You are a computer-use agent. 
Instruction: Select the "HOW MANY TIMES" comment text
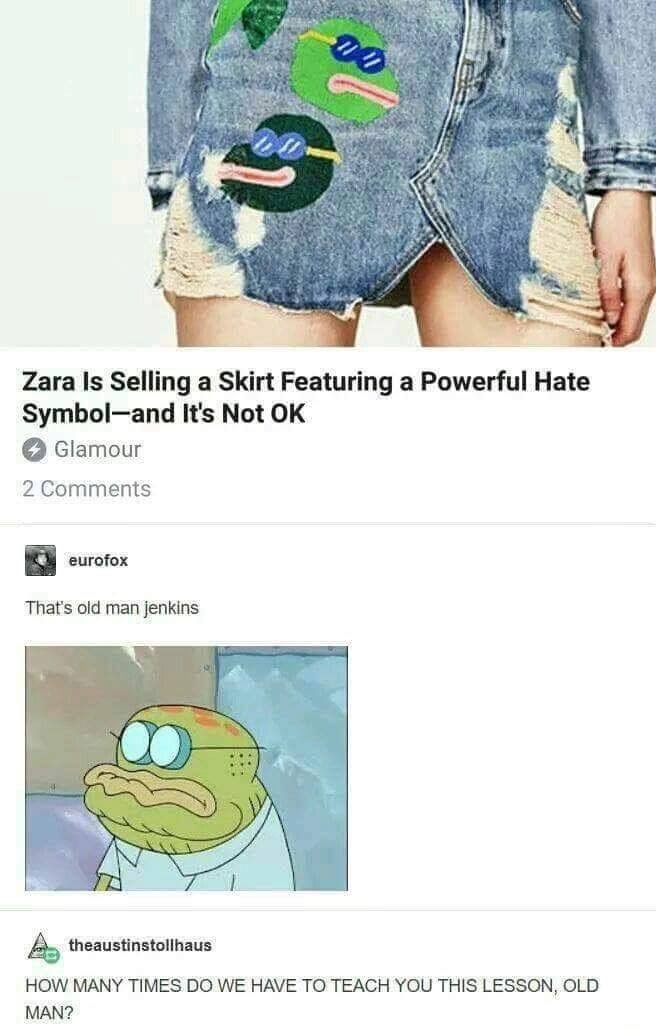(x=312, y=998)
